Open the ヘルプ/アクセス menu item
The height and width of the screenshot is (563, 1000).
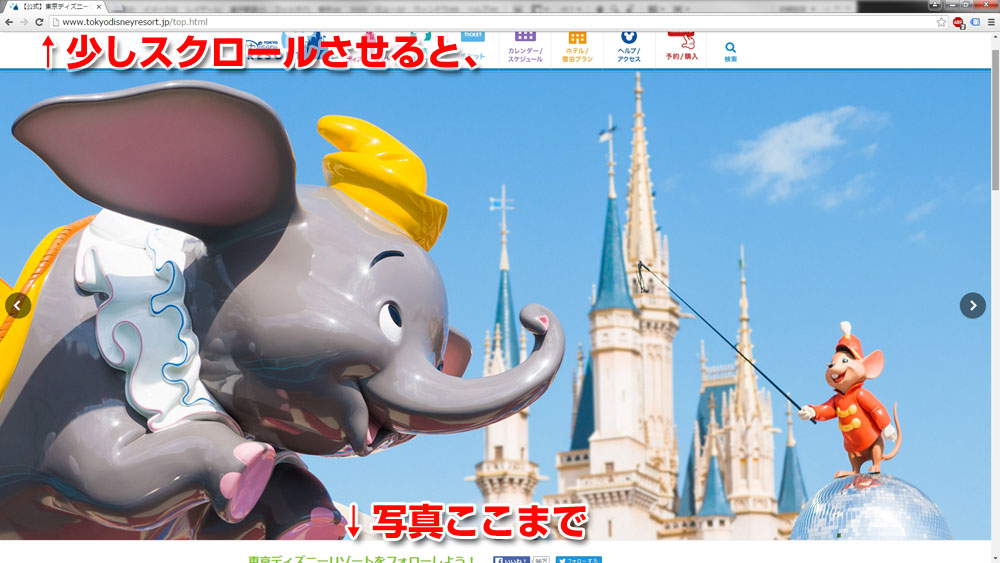pyautogui.click(x=629, y=48)
